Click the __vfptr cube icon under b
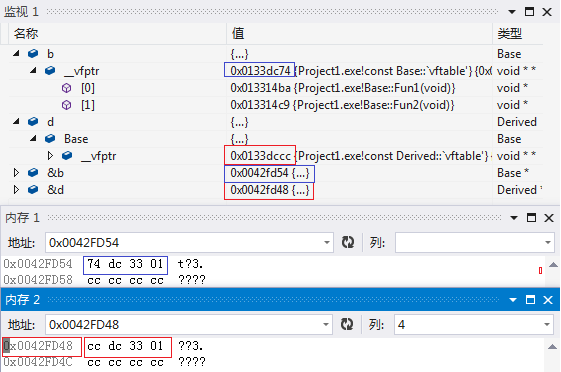This screenshot has width=561, height=372. tap(50, 70)
